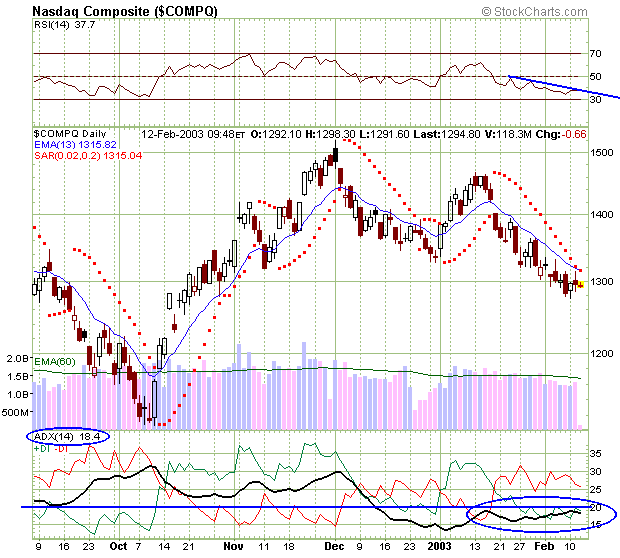Screen dimensions: 620x558
Task: Click the 30 level on RSI axis
Action: tap(595, 99)
